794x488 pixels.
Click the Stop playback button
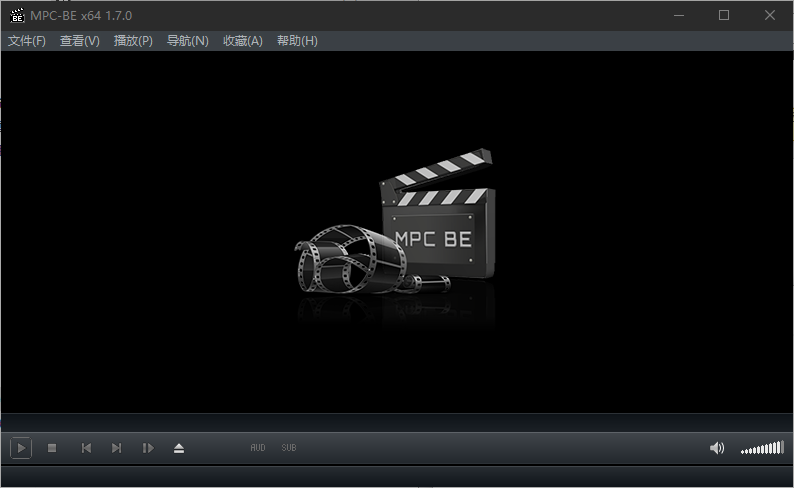(x=52, y=448)
